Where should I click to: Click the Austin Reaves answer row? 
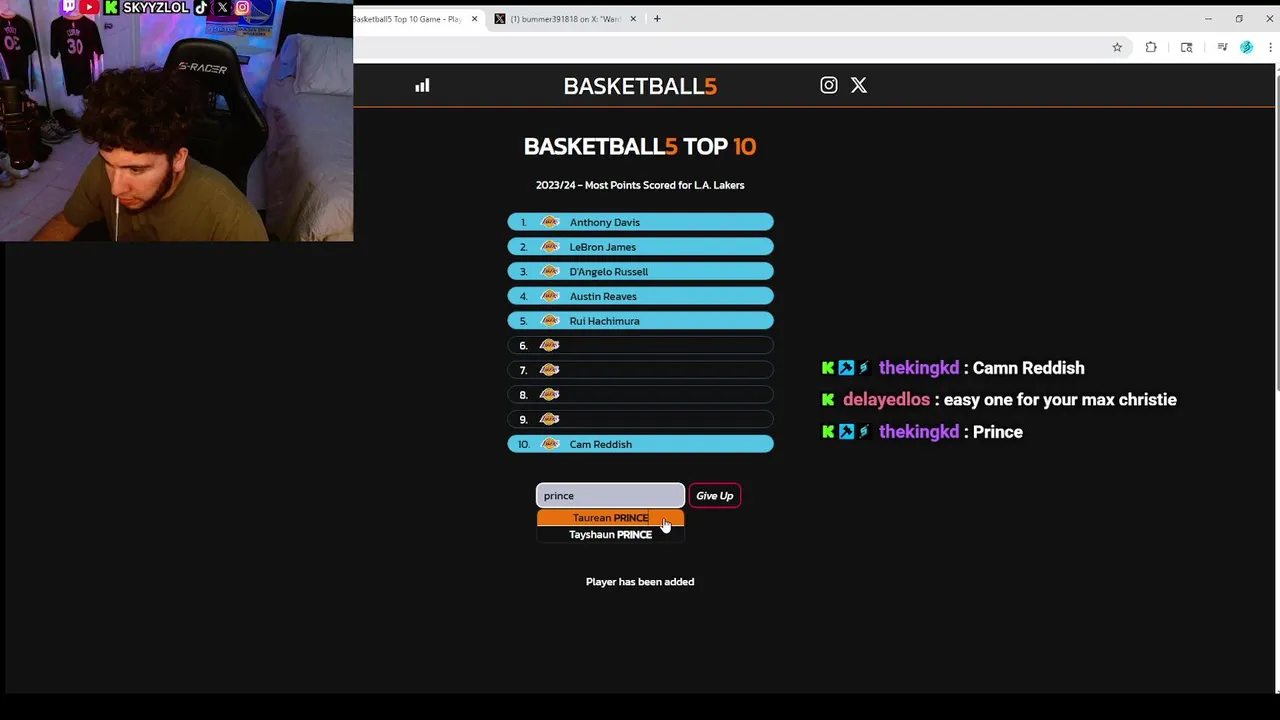tap(640, 296)
